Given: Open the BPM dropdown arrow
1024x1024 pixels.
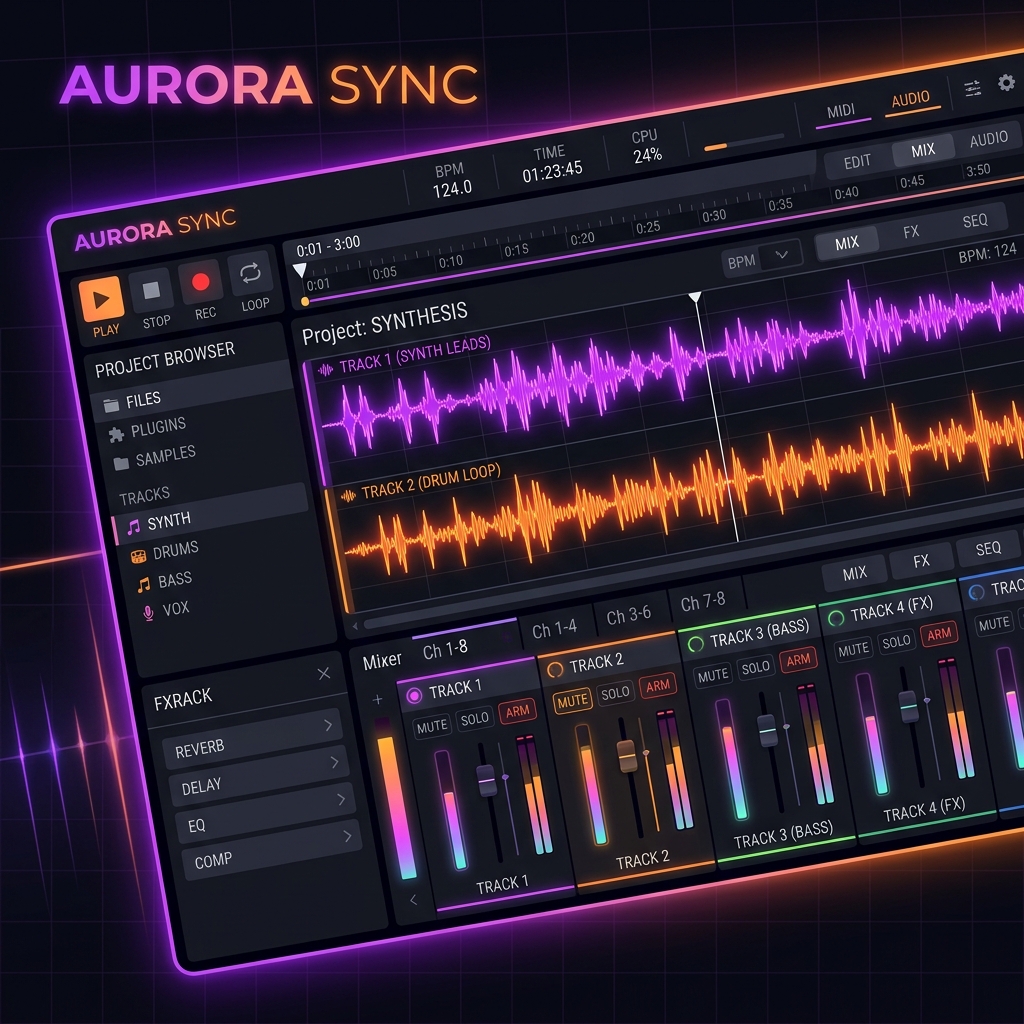Looking at the screenshot, I should pyautogui.click(x=782, y=255).
